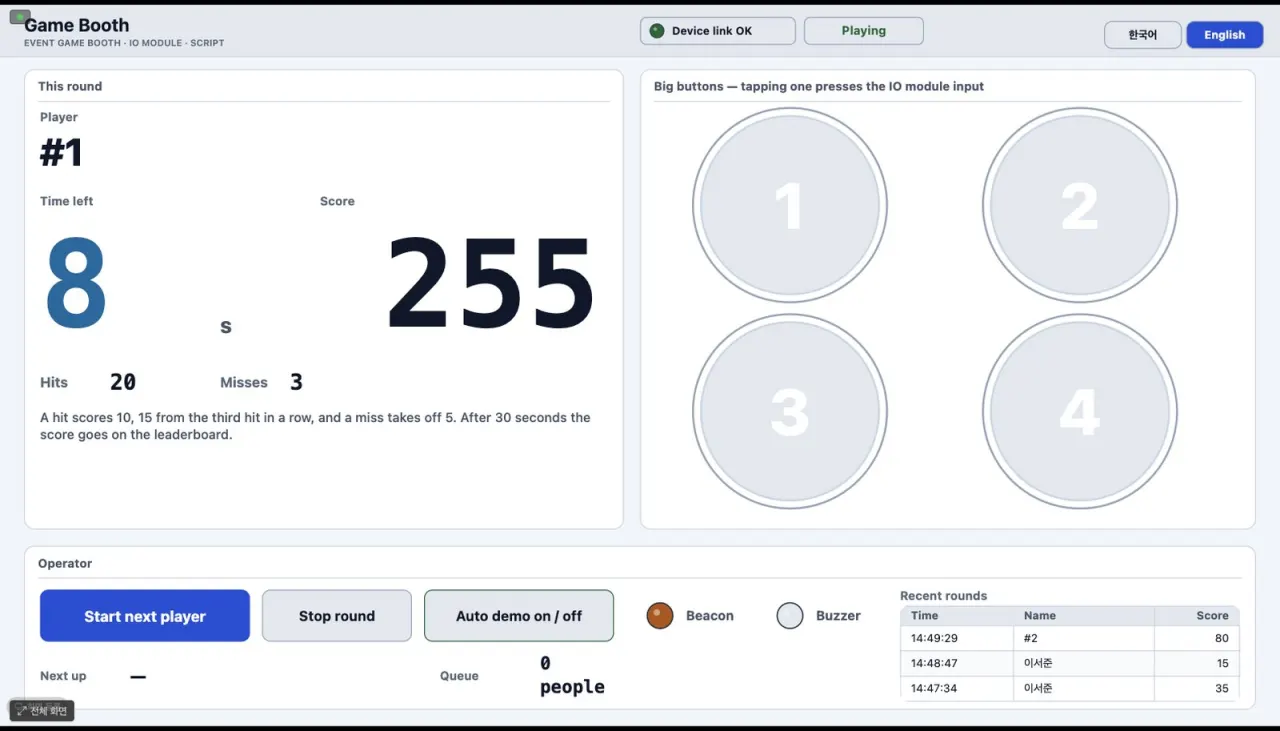1280x731 pixels.
Task: Switch language to English
Action: coord(1225,35)
